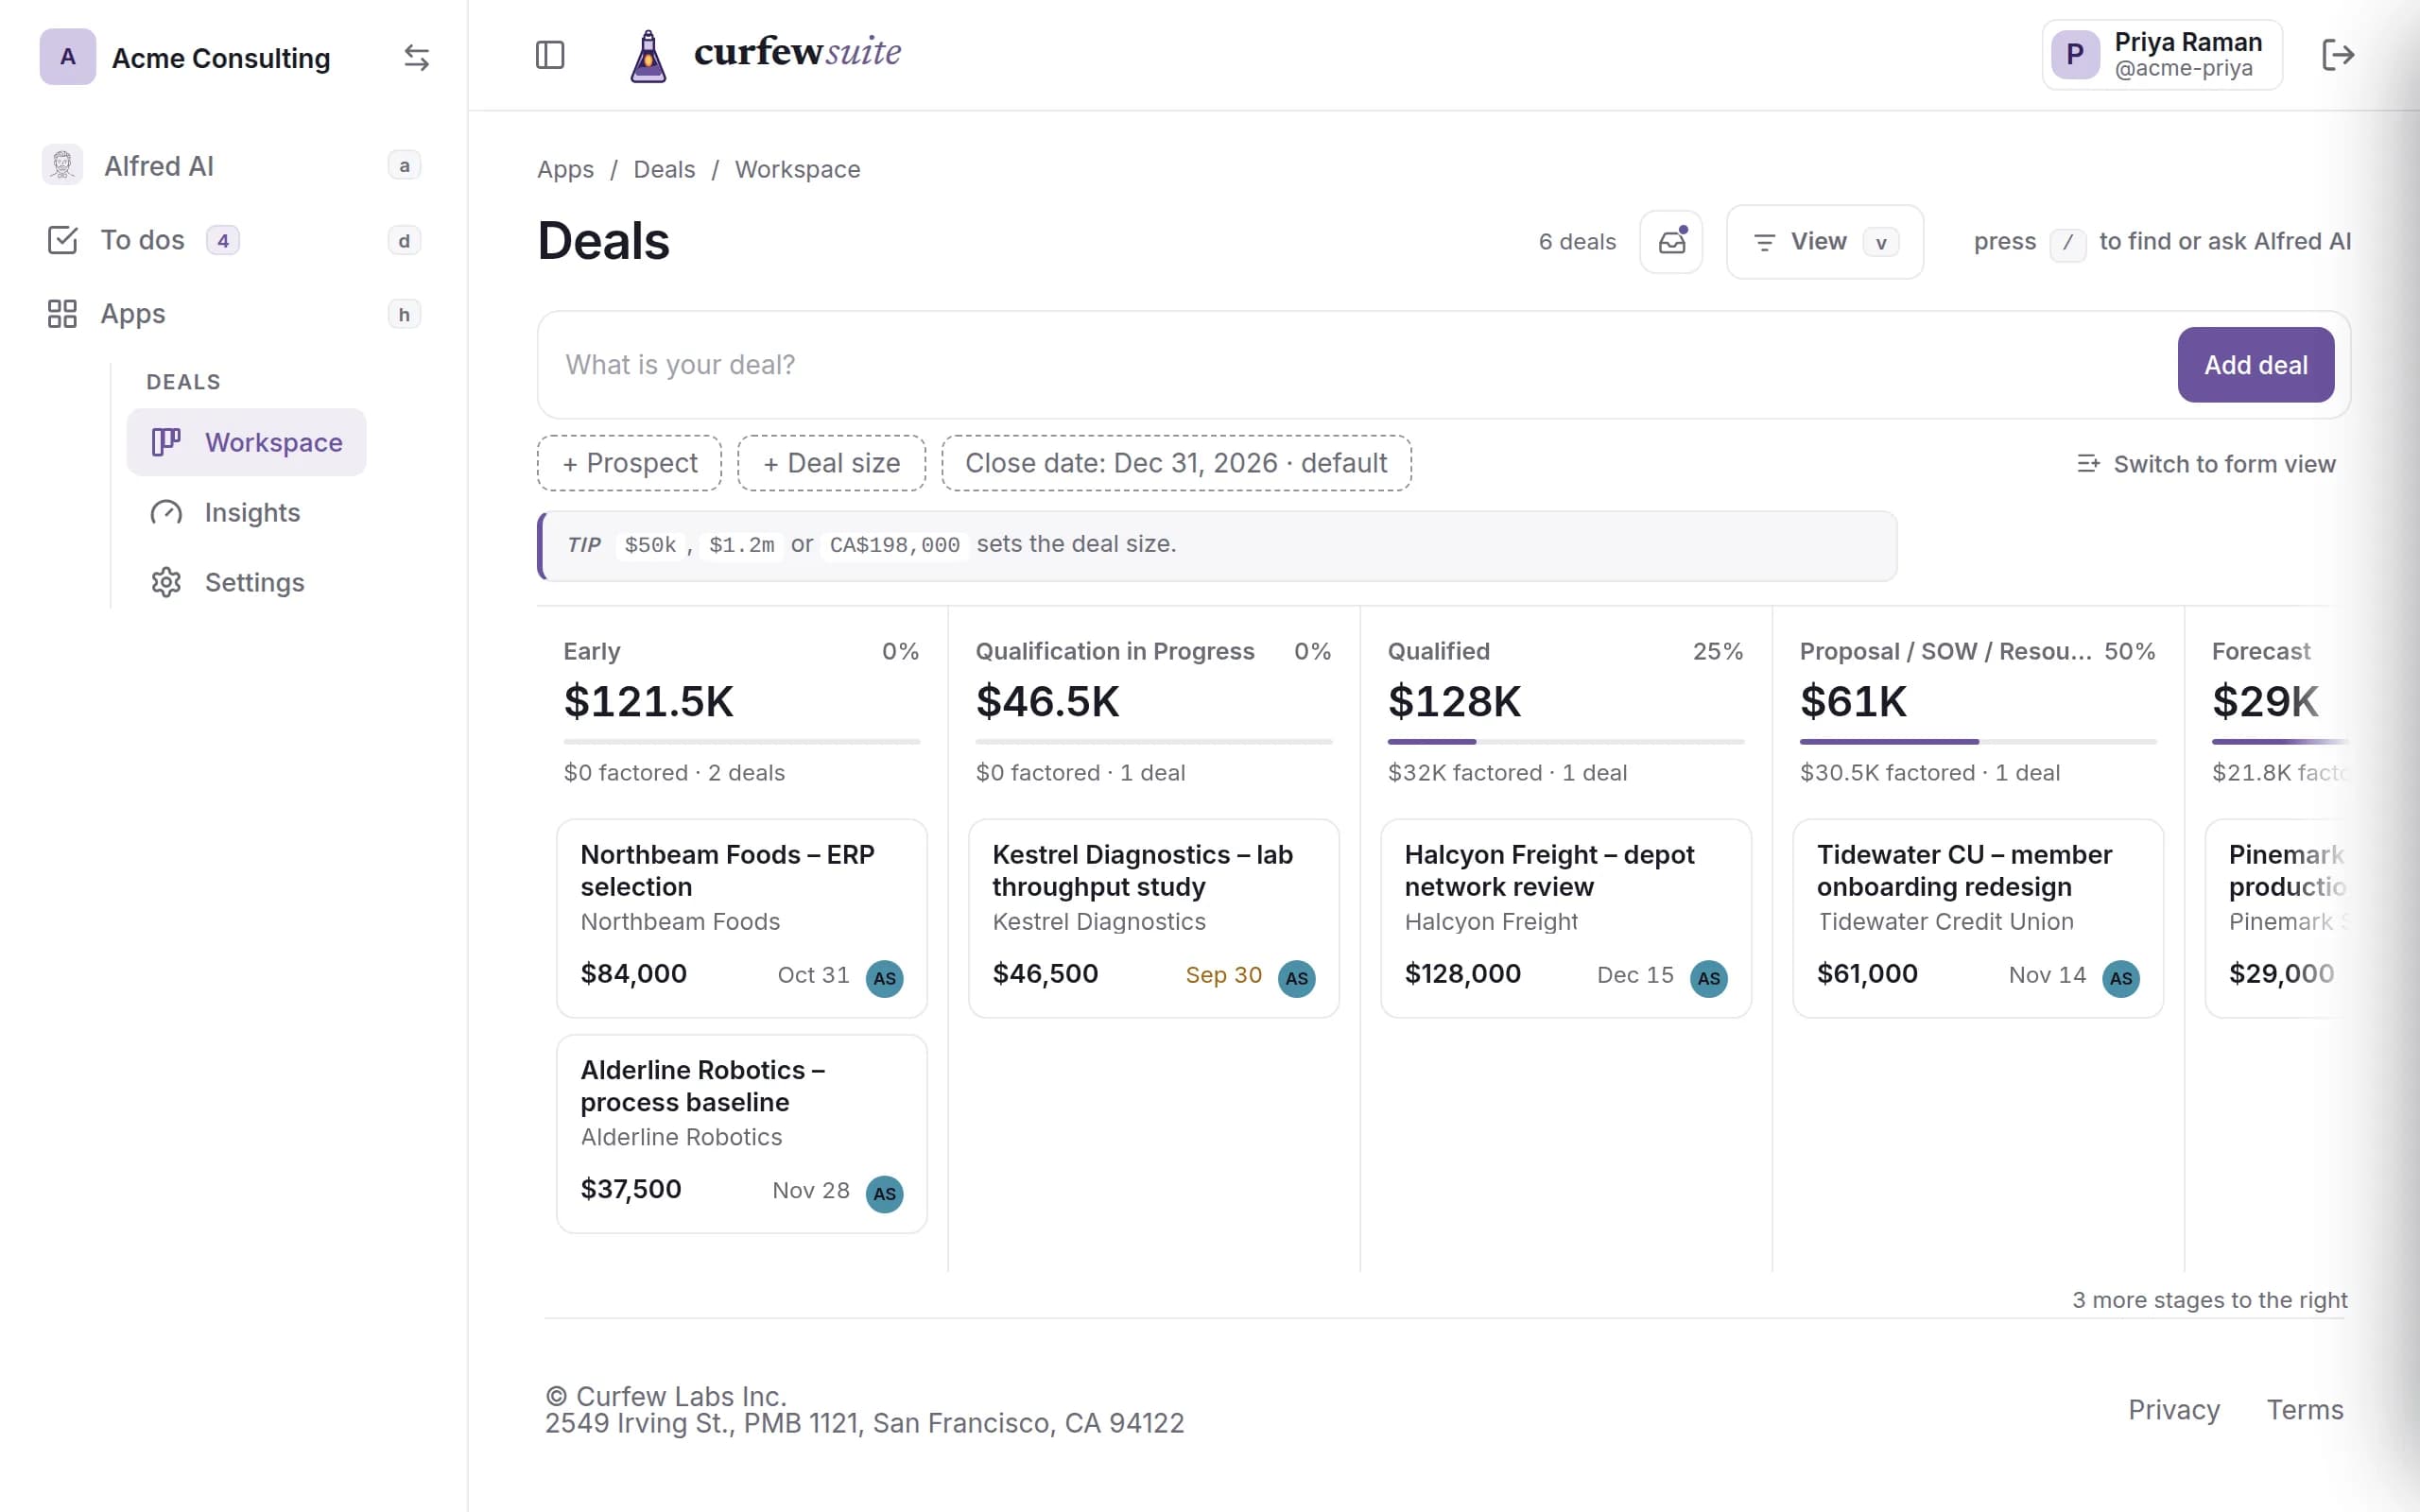The height and width of the screenshot is (1512, 2420).
Task: Click the Acme Consulting A avatar
Action: coord(68,57)
